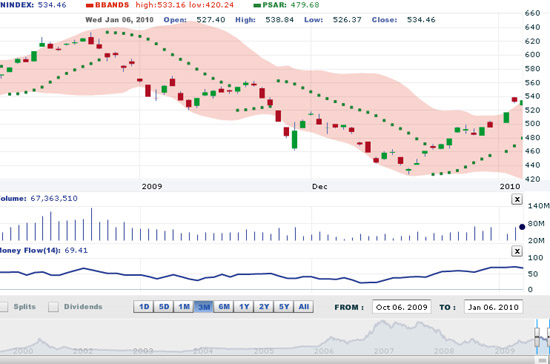Click the Open value '527.40'
This screenshot has height=364, width=550.
pyautogui.click(x=210, y=20)
